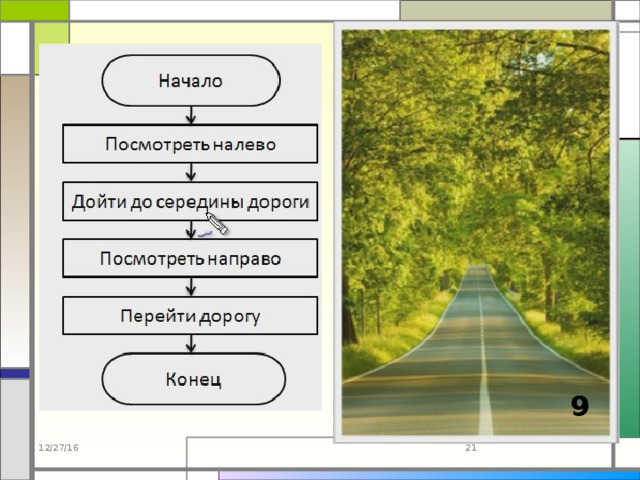Click the "Посмотреть направо" step box
Image resolution: width=640 pixels, height=480 pixels.
pyautogui.click(x=190, y=258)
